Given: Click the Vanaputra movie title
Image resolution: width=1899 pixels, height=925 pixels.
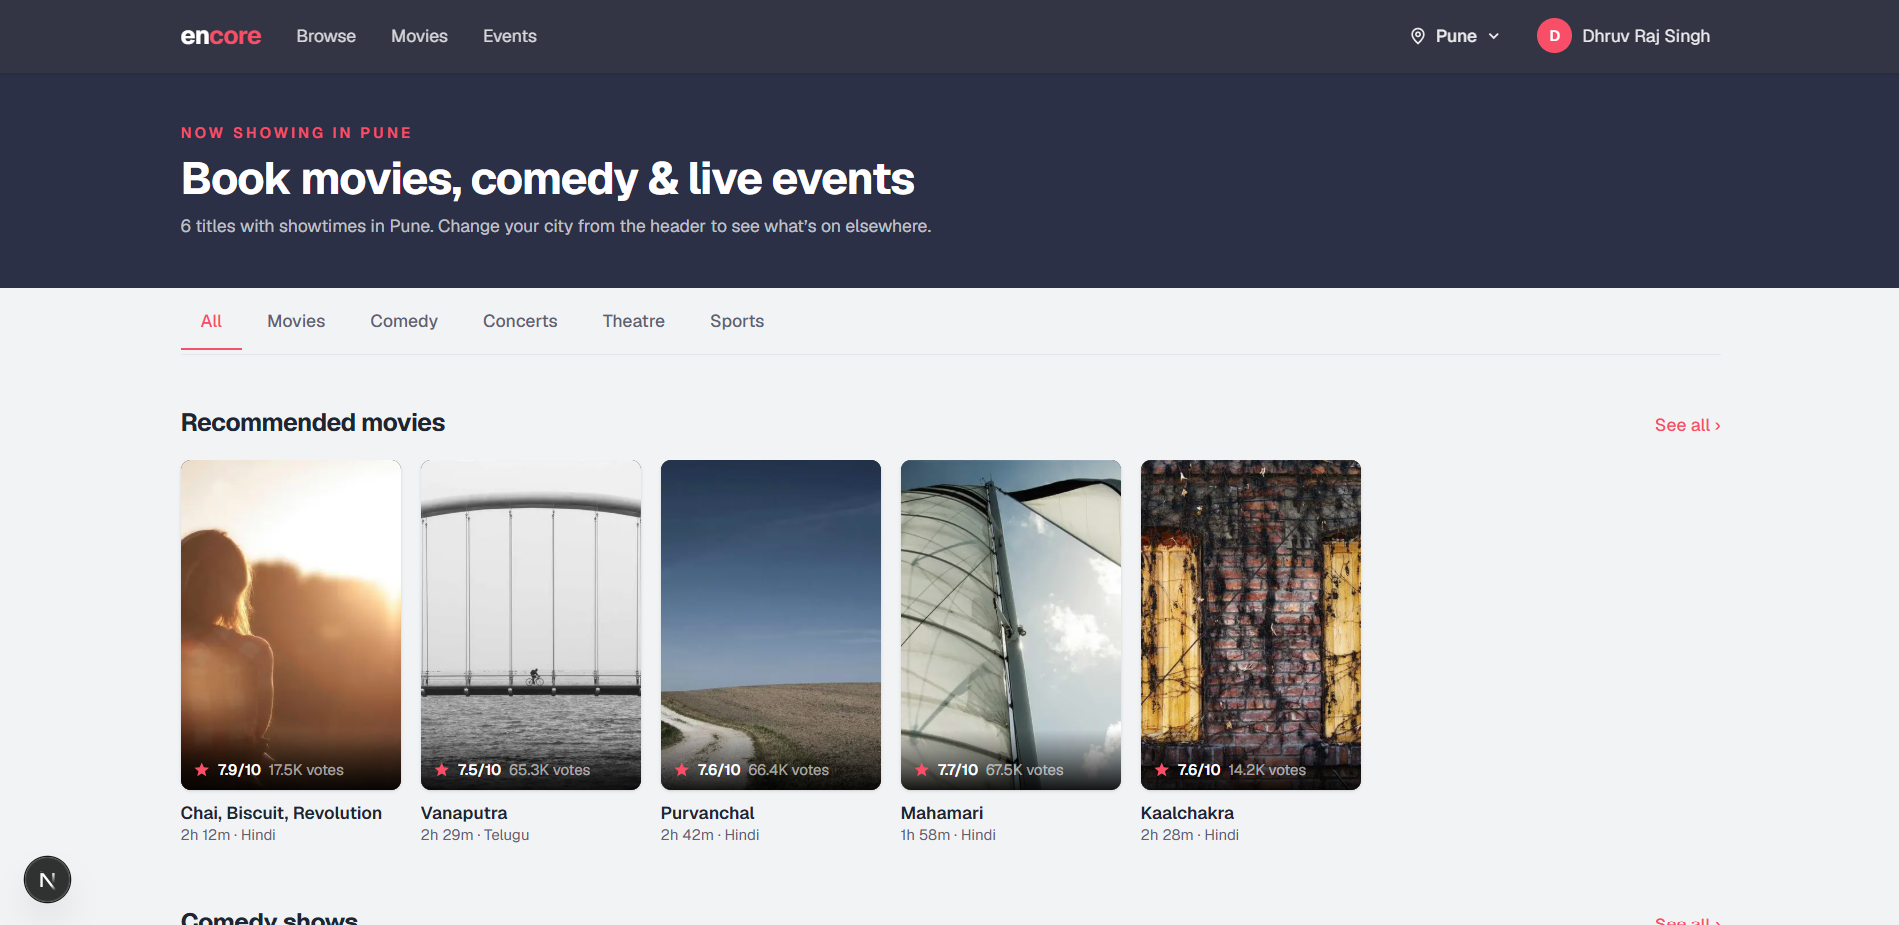Looking at the screenshot, I should (464, 813).
